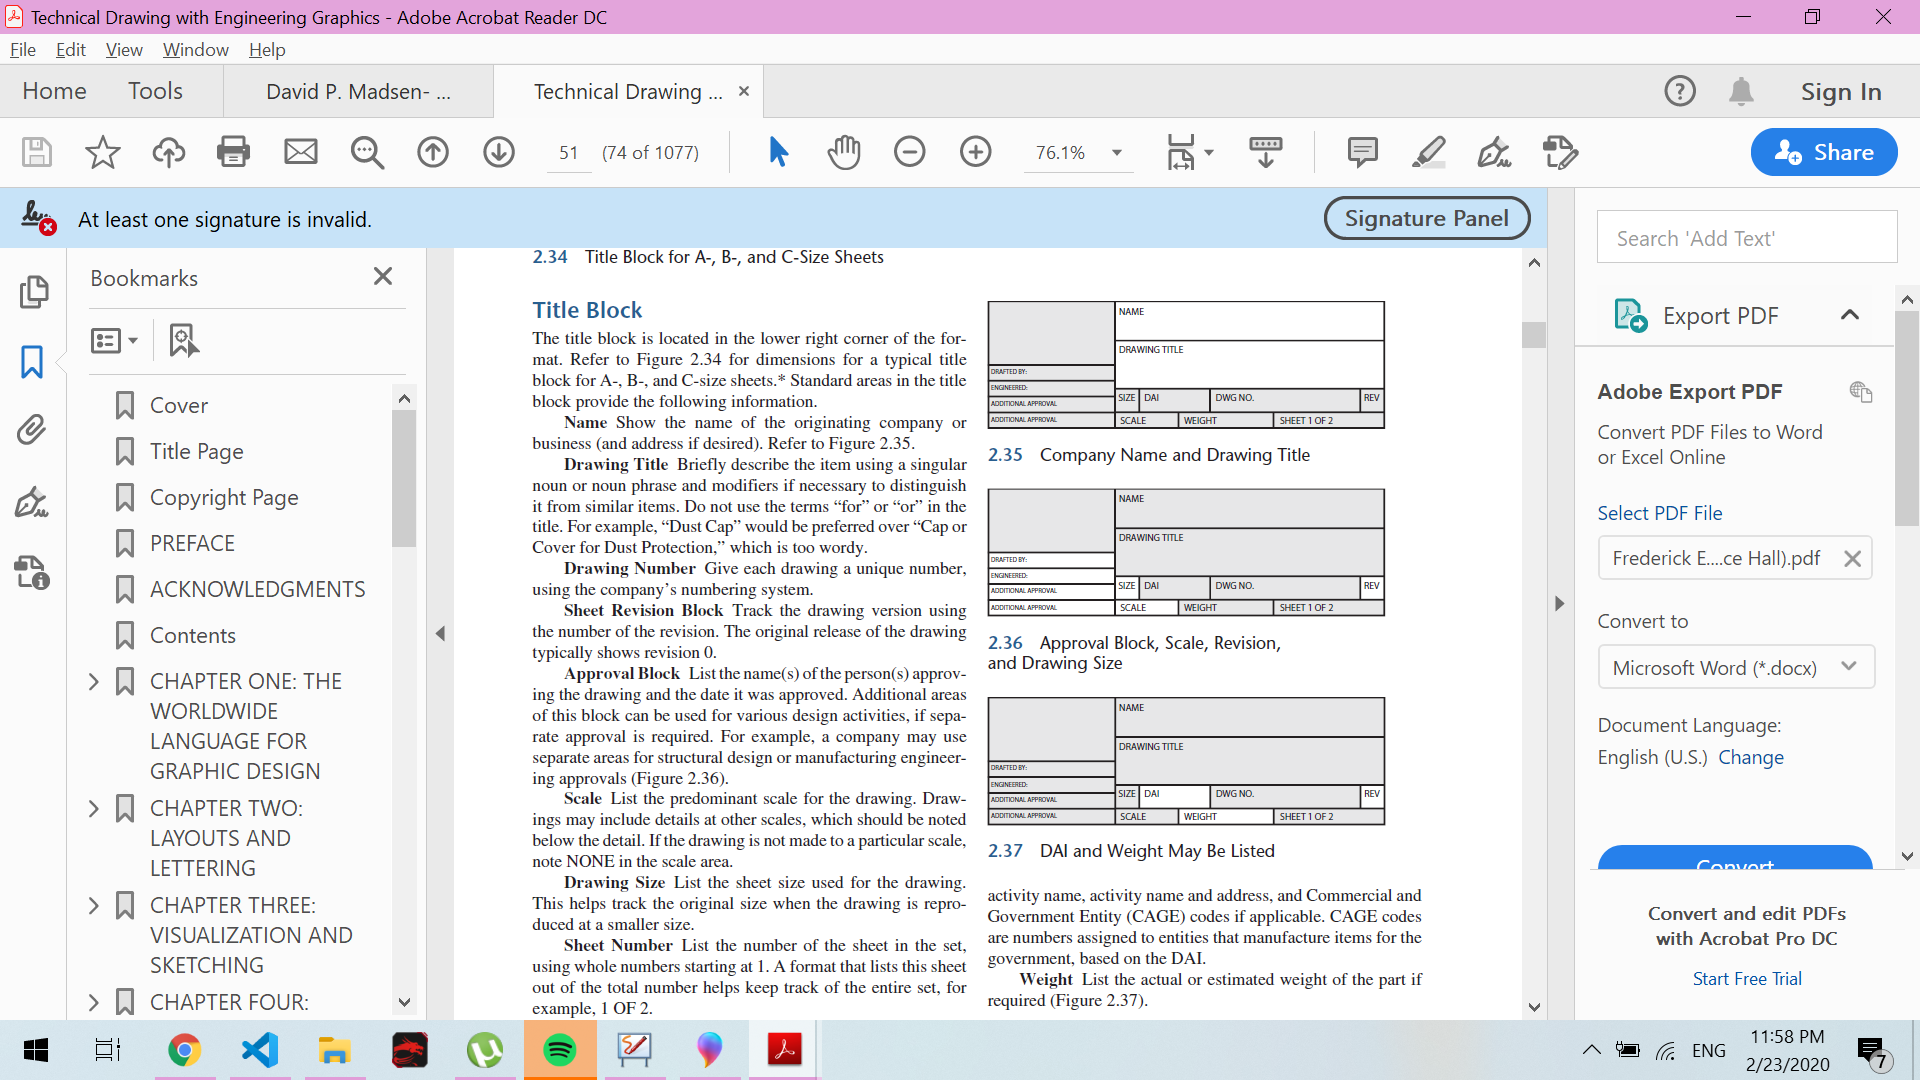
Task: Toggle the Page Thumbnails panel icon
Action: point(32,292)
